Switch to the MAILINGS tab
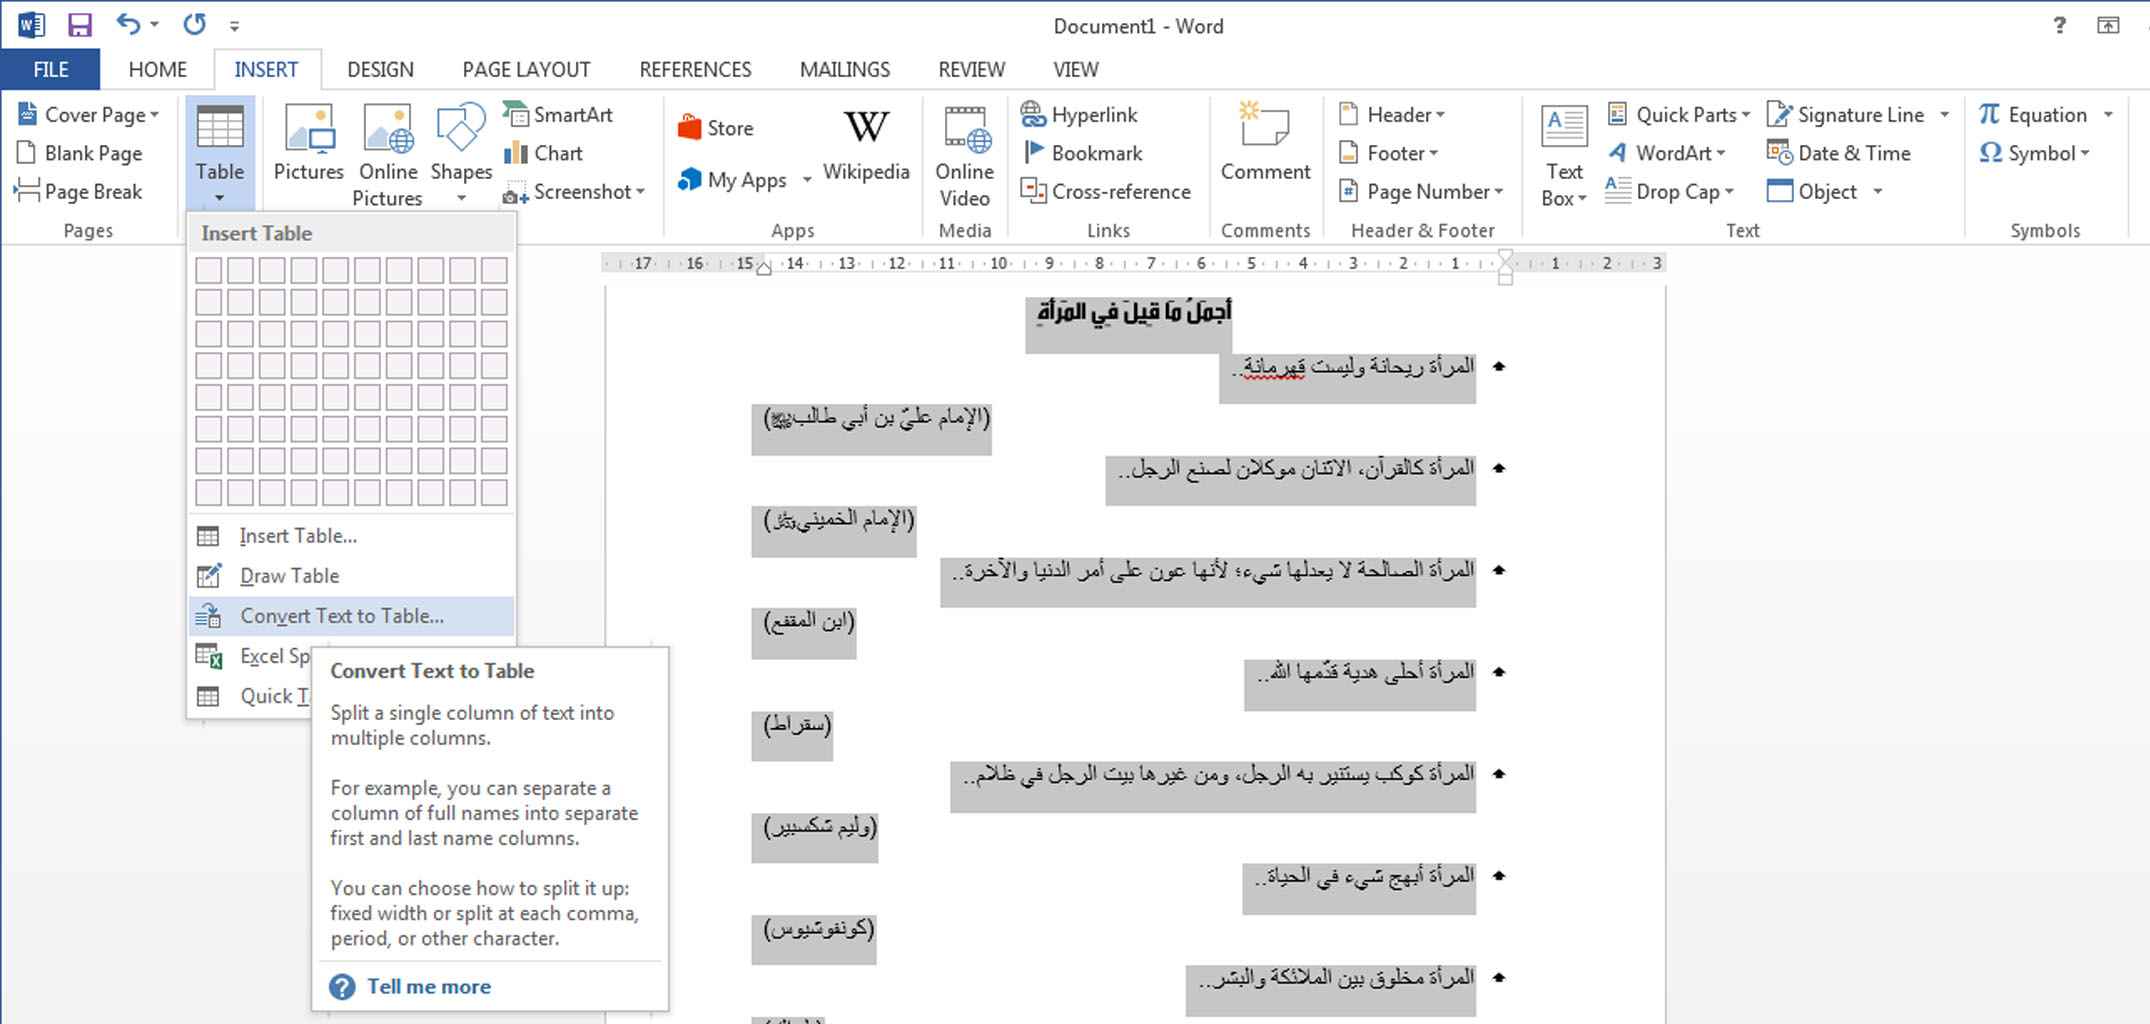2150x1024 pixels. [845, 69]
